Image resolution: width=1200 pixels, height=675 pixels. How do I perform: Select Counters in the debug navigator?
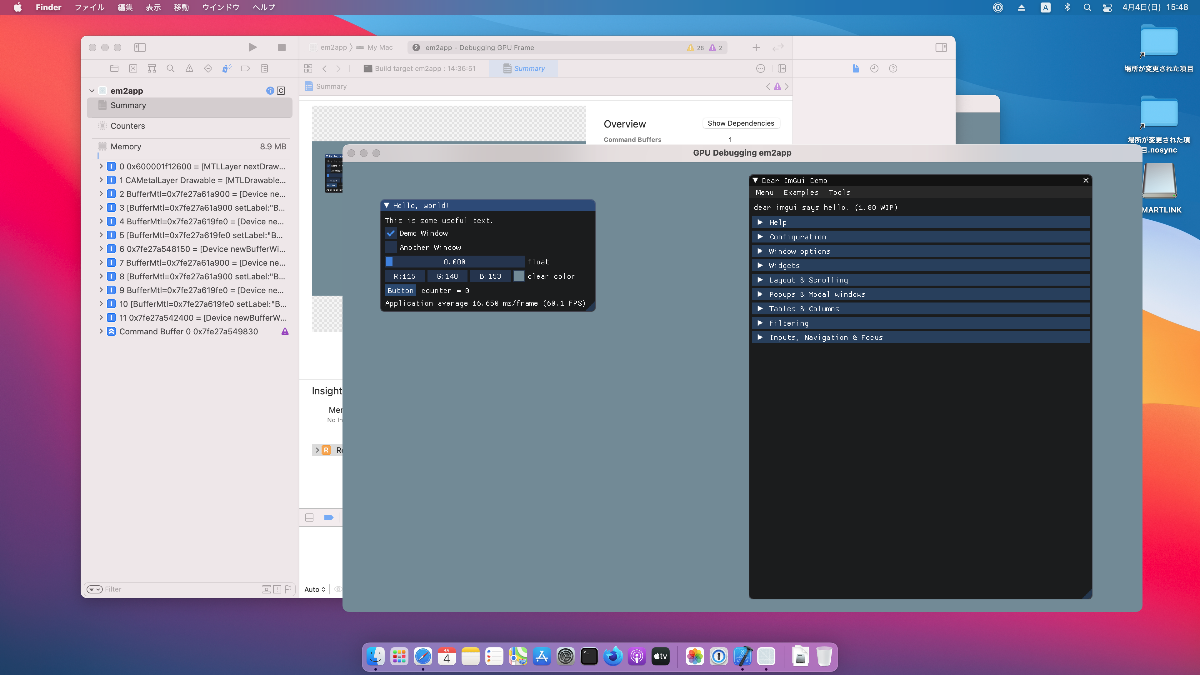[128, 126]
